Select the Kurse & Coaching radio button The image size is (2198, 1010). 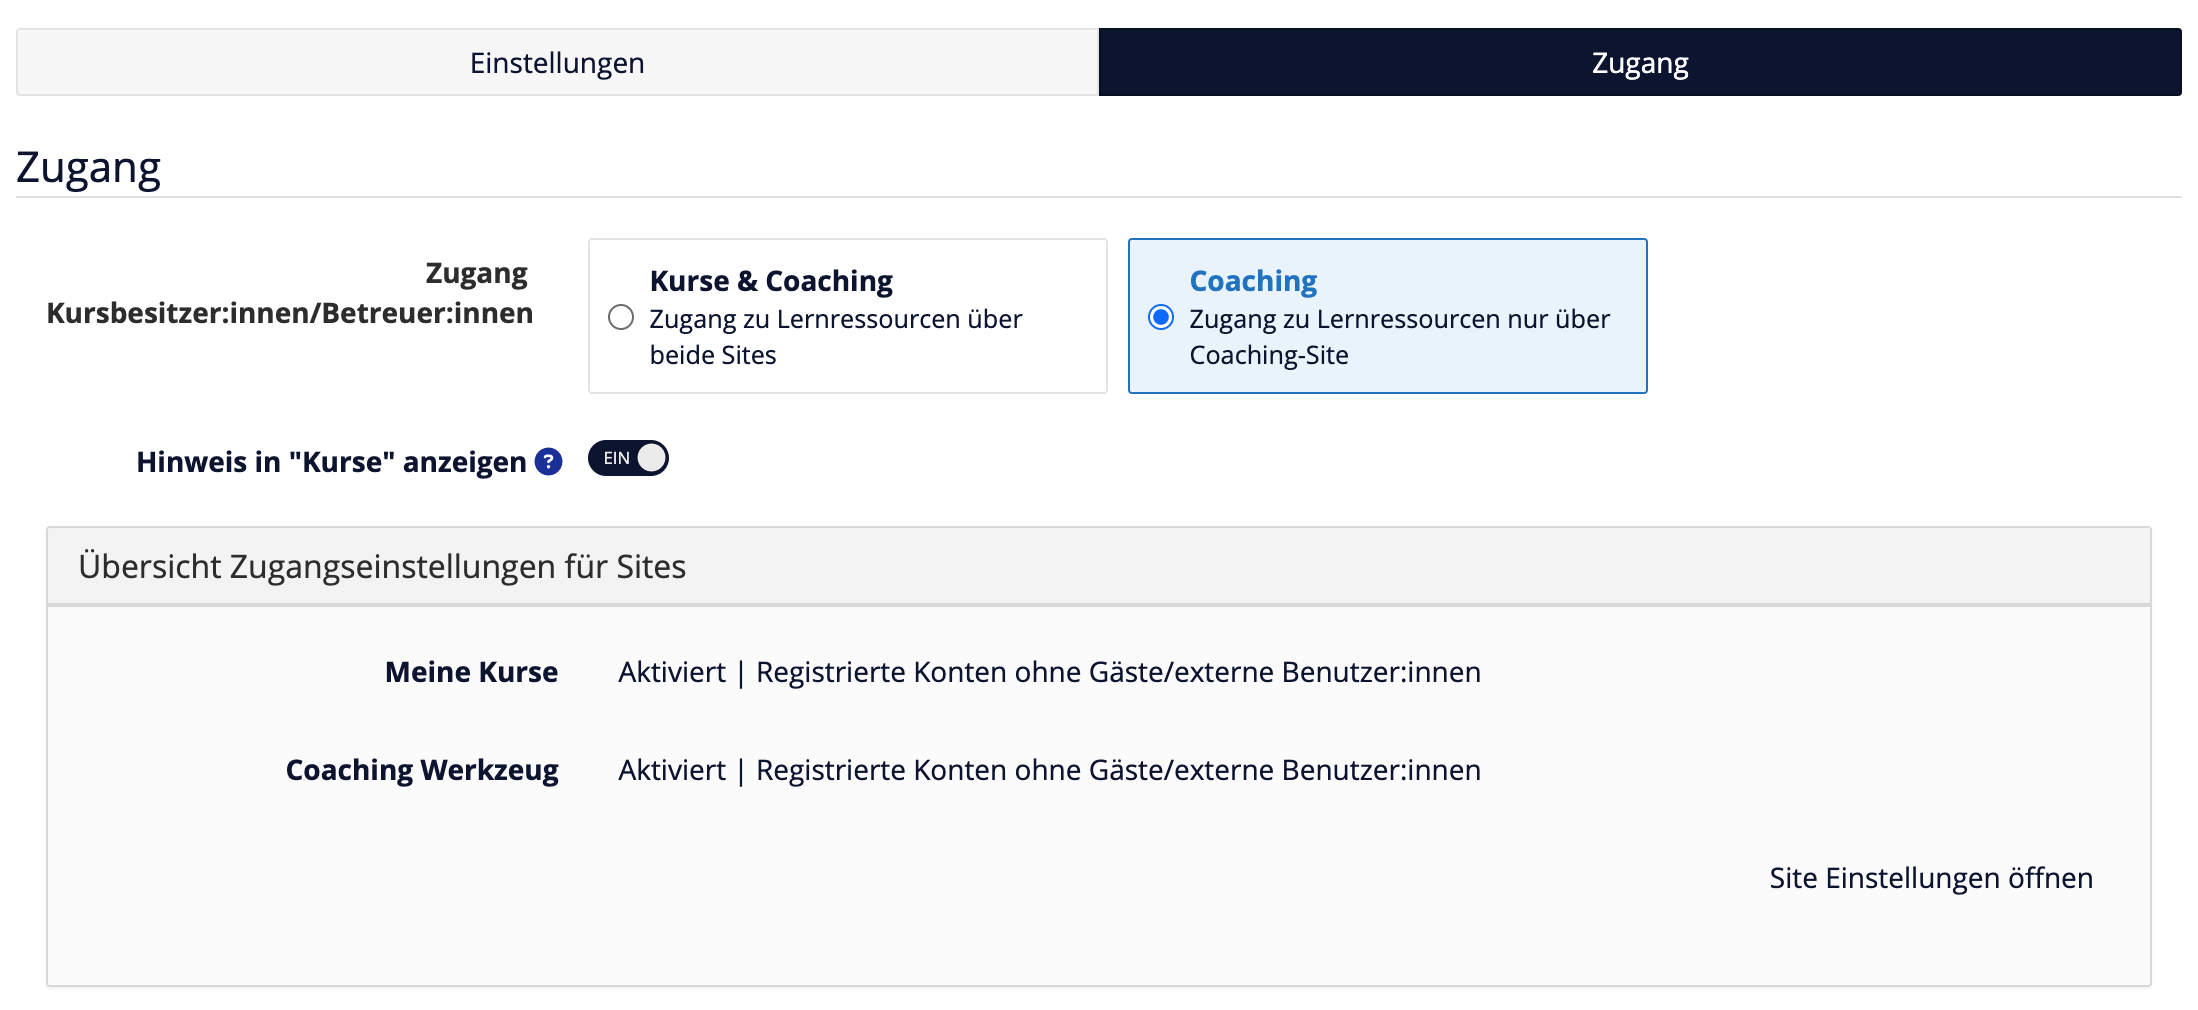click(621, 318)
